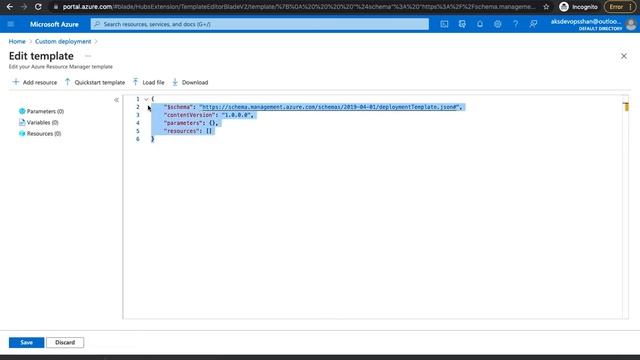Open the portal settings gear

[498, 24]
